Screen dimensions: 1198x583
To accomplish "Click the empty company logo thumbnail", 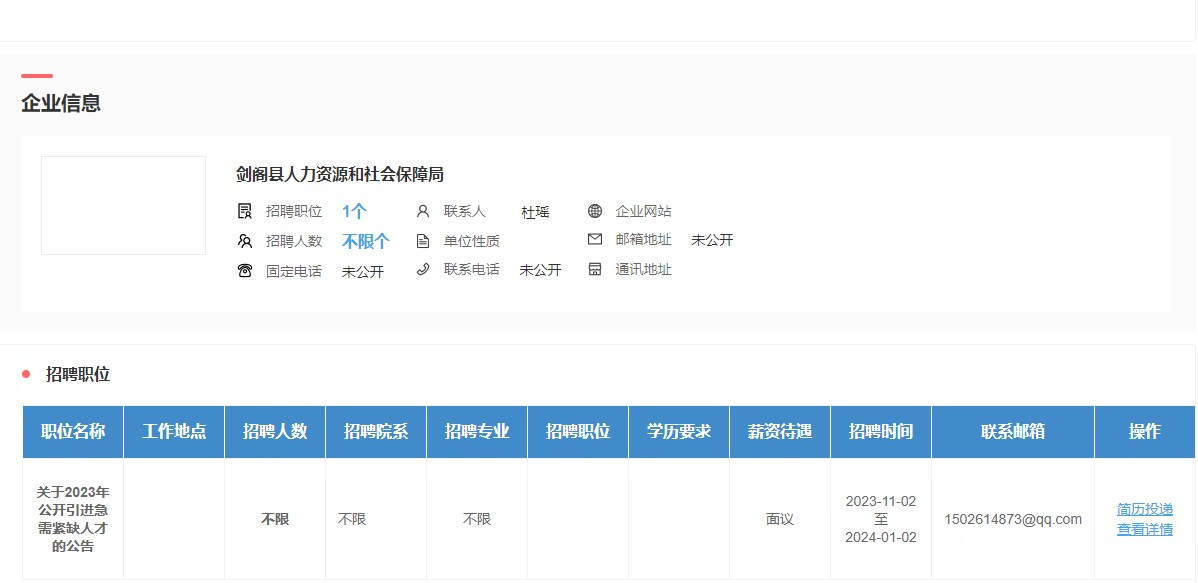I will pyautogui.click(x=123, y=205).
